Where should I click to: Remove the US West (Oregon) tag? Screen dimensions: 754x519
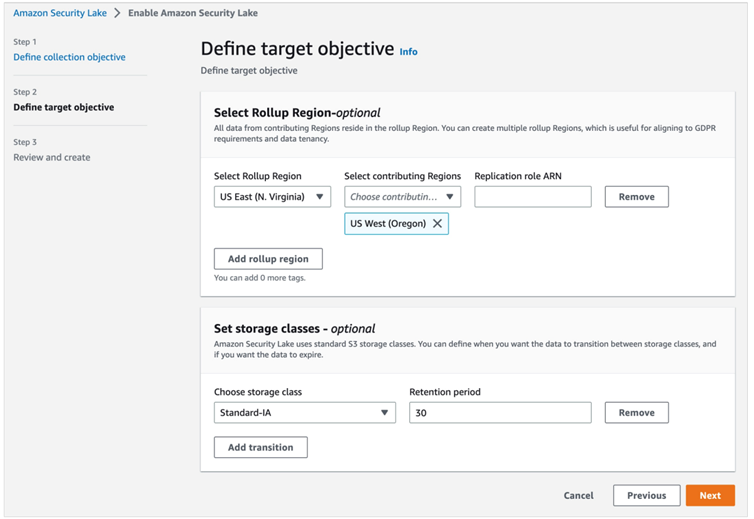pyautogui.click(x=437, y=224)
